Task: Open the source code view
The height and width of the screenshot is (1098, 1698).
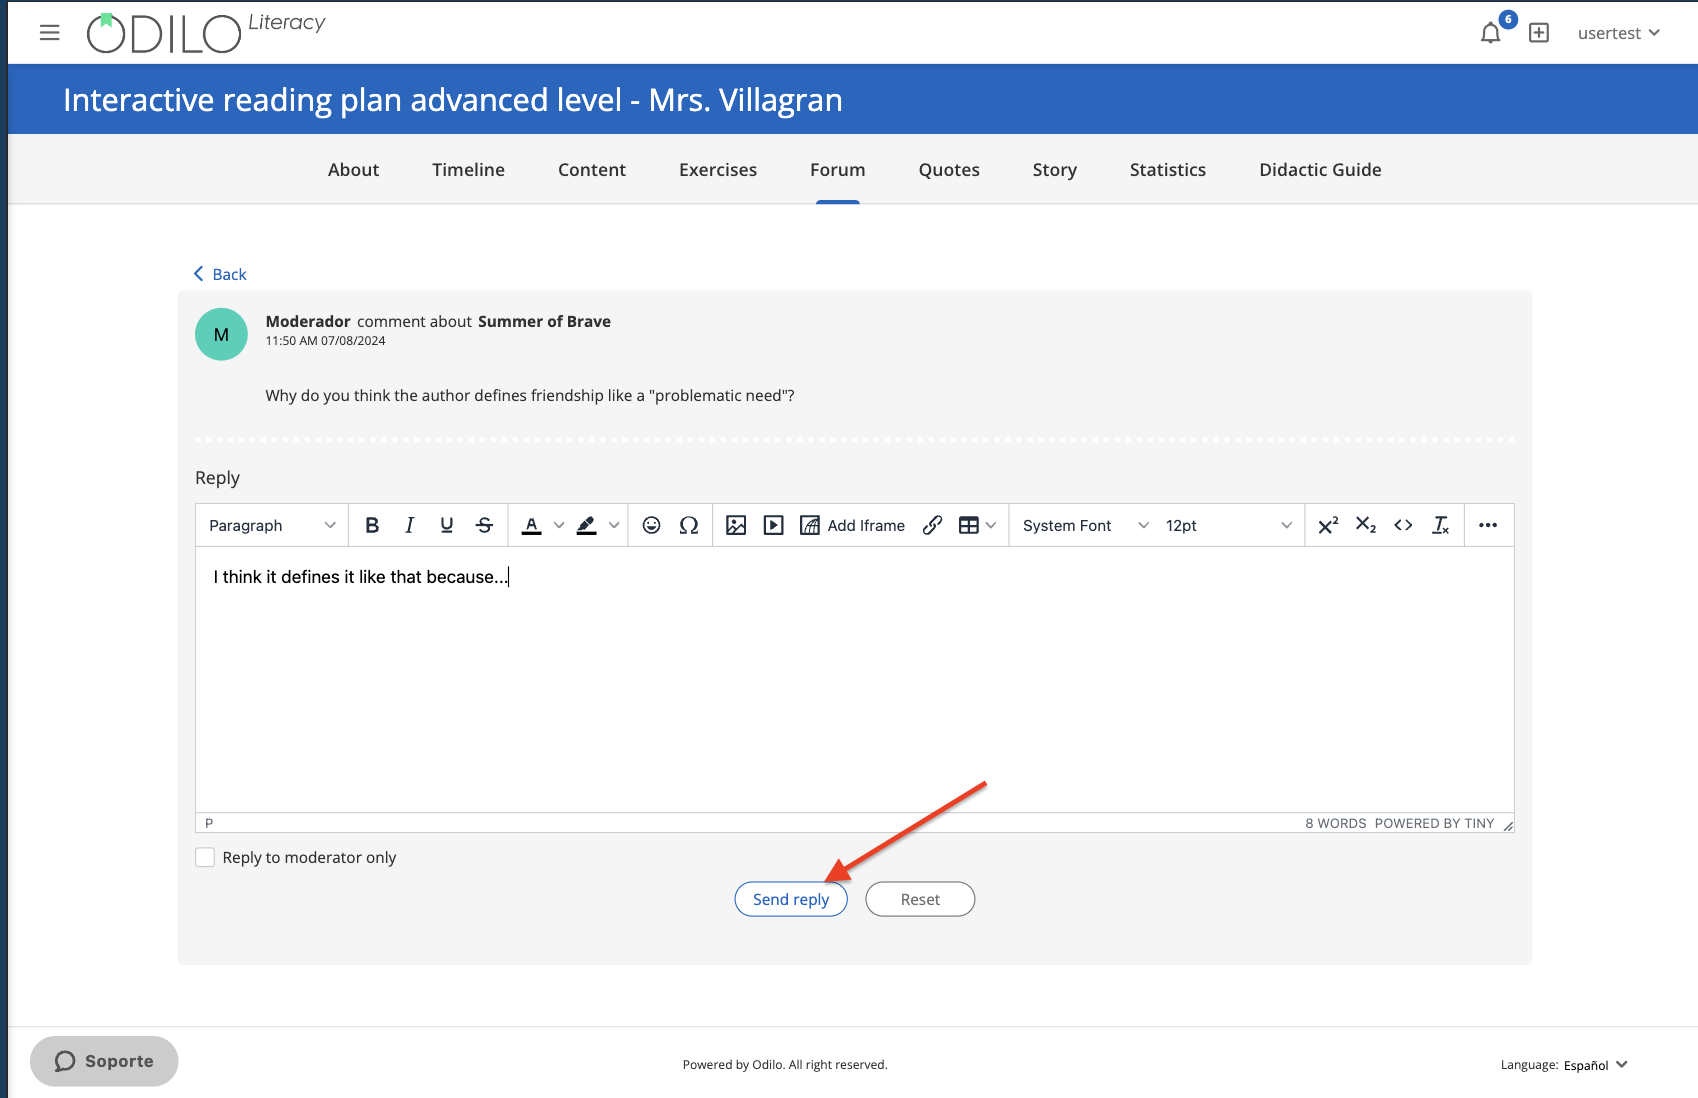Action: pyautogui.click(x=1403, y=525)
